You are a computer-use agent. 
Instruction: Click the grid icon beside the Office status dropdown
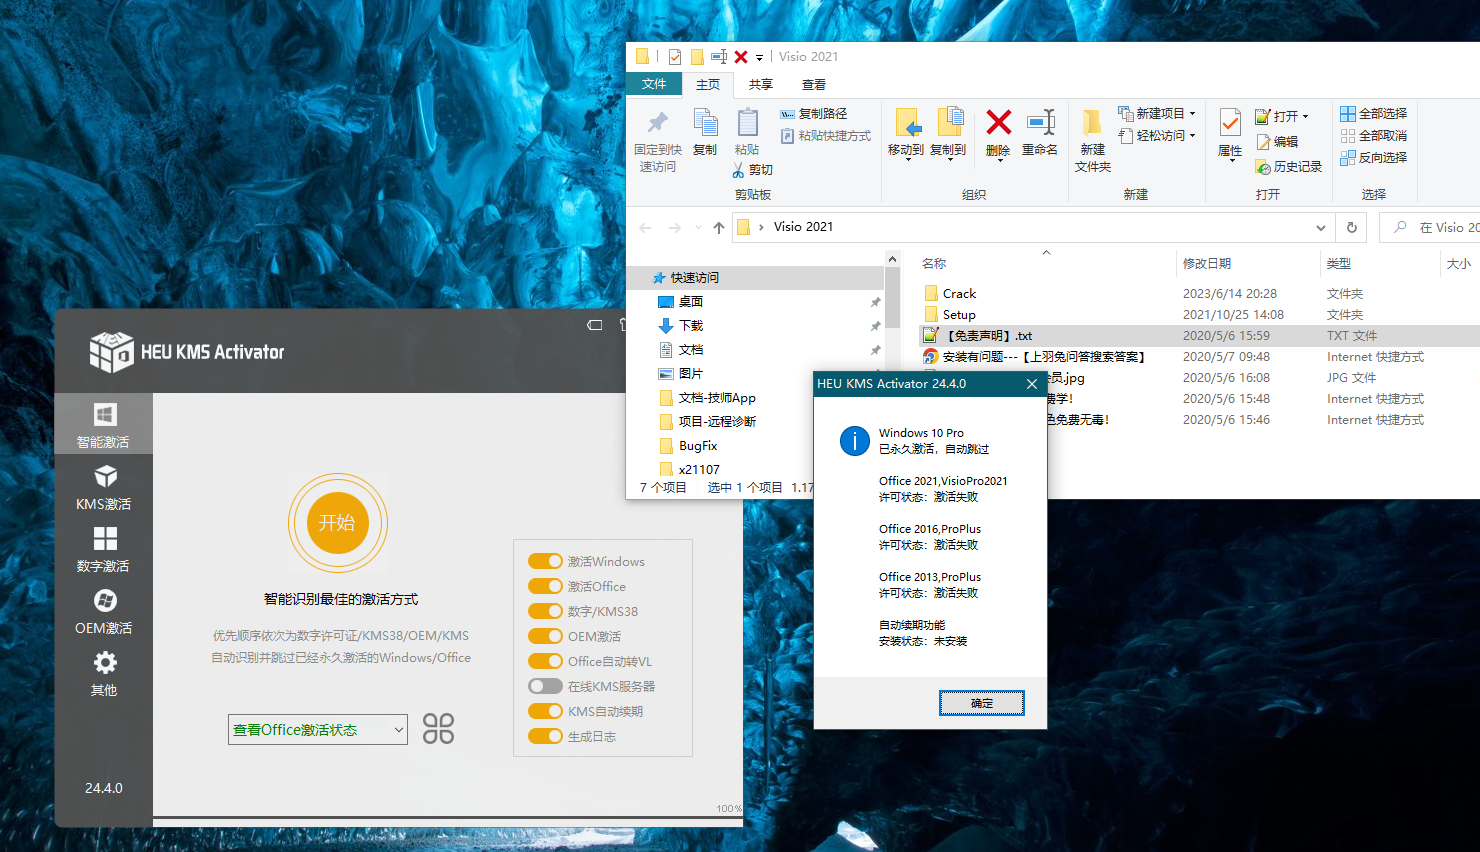438,729
